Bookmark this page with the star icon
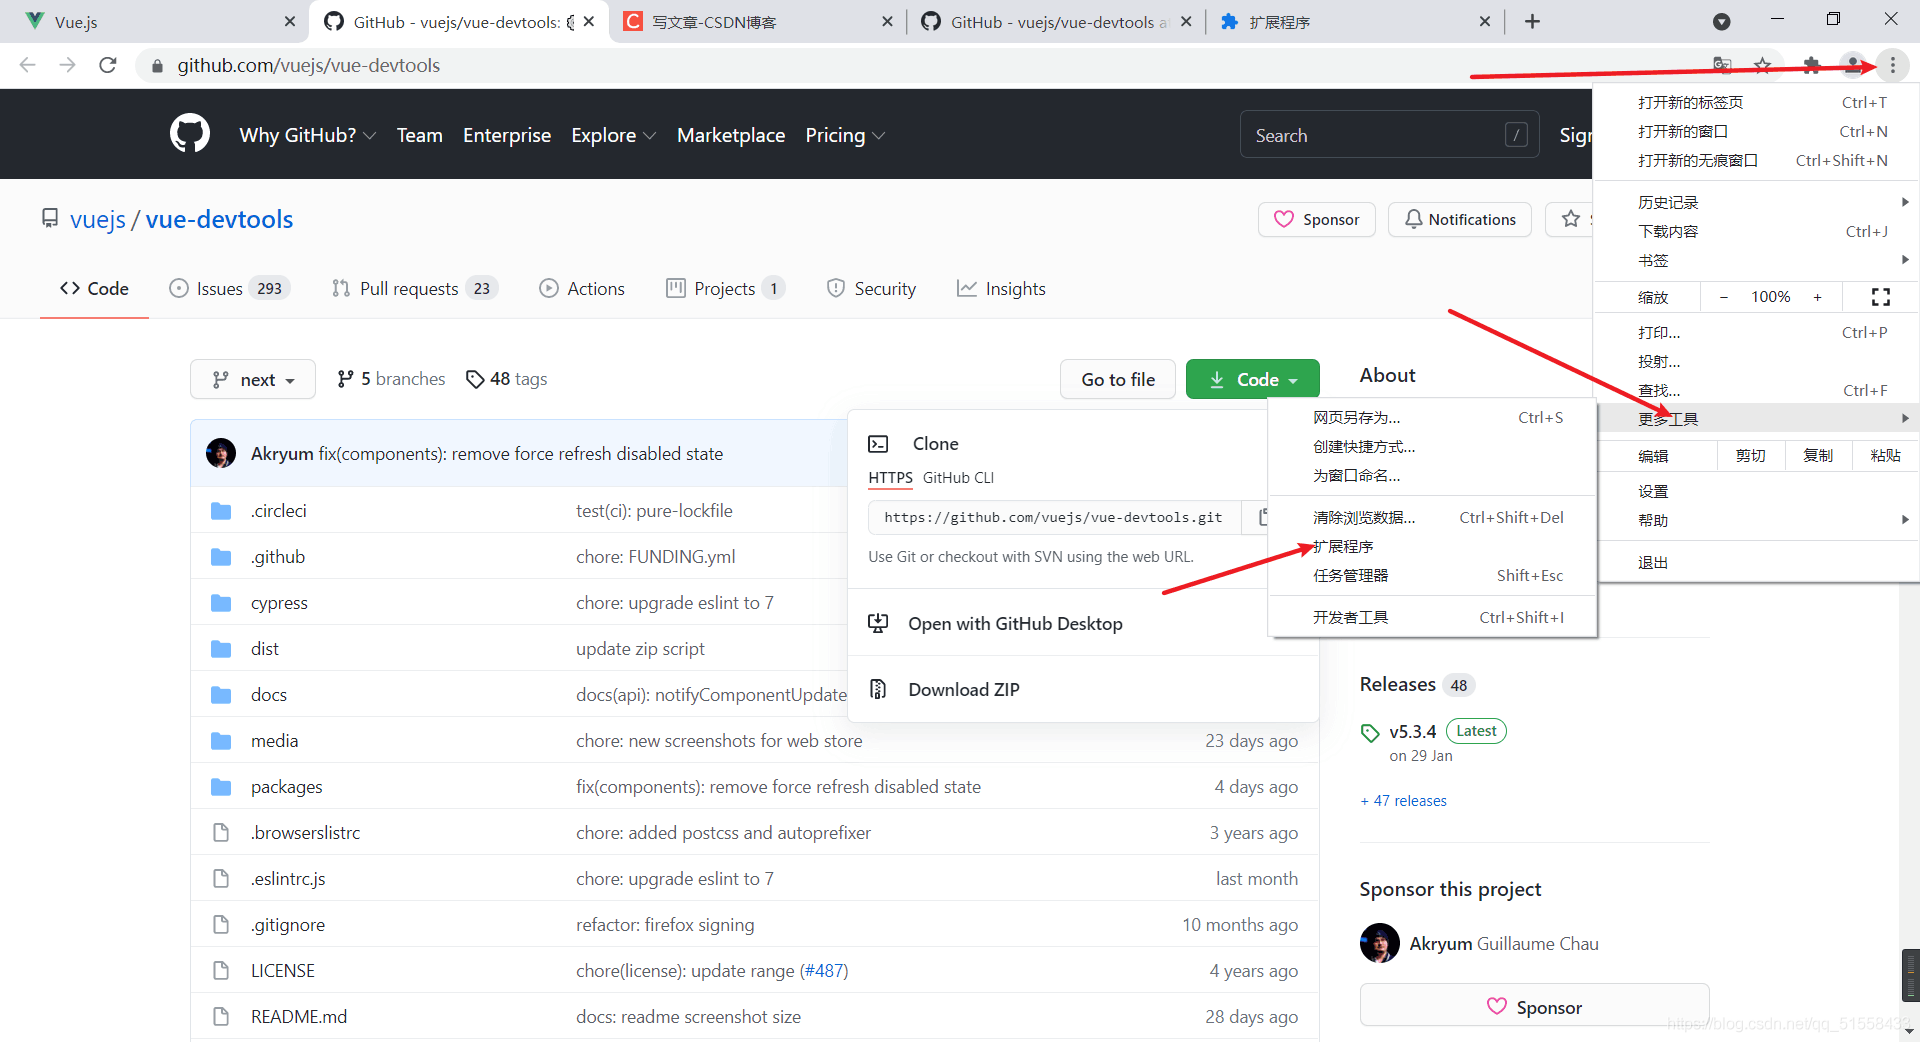This screenshot has height=1042, width=1920. tap(1763, 65)
